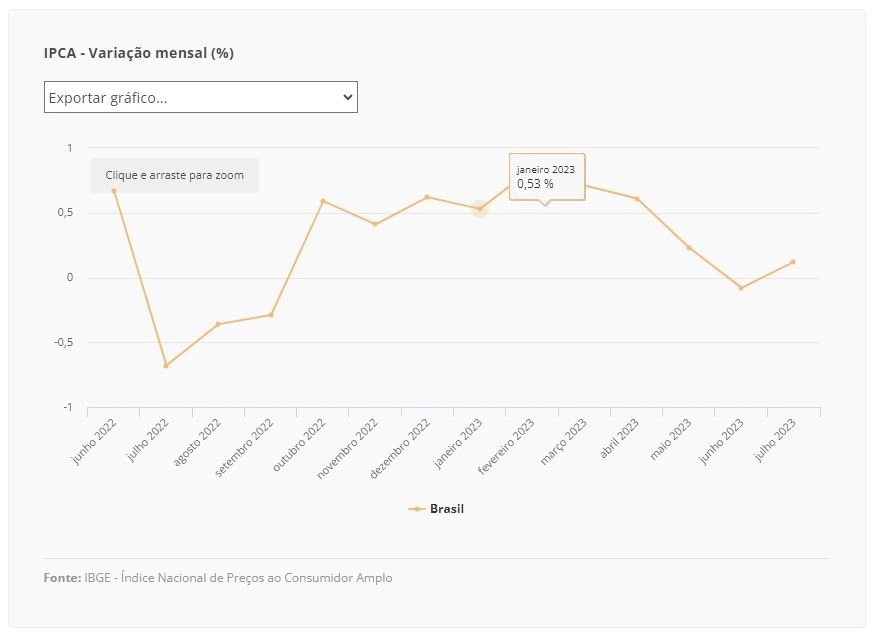The width and height of the screenshot is (874, 634).
Task: Click the agosto 2022 data point
Action: pyautogui.click(x=218, y=324)
